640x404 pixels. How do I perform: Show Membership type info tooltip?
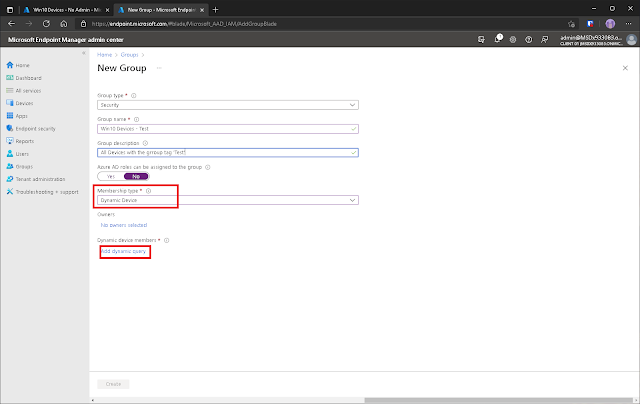tap(149, 191)
